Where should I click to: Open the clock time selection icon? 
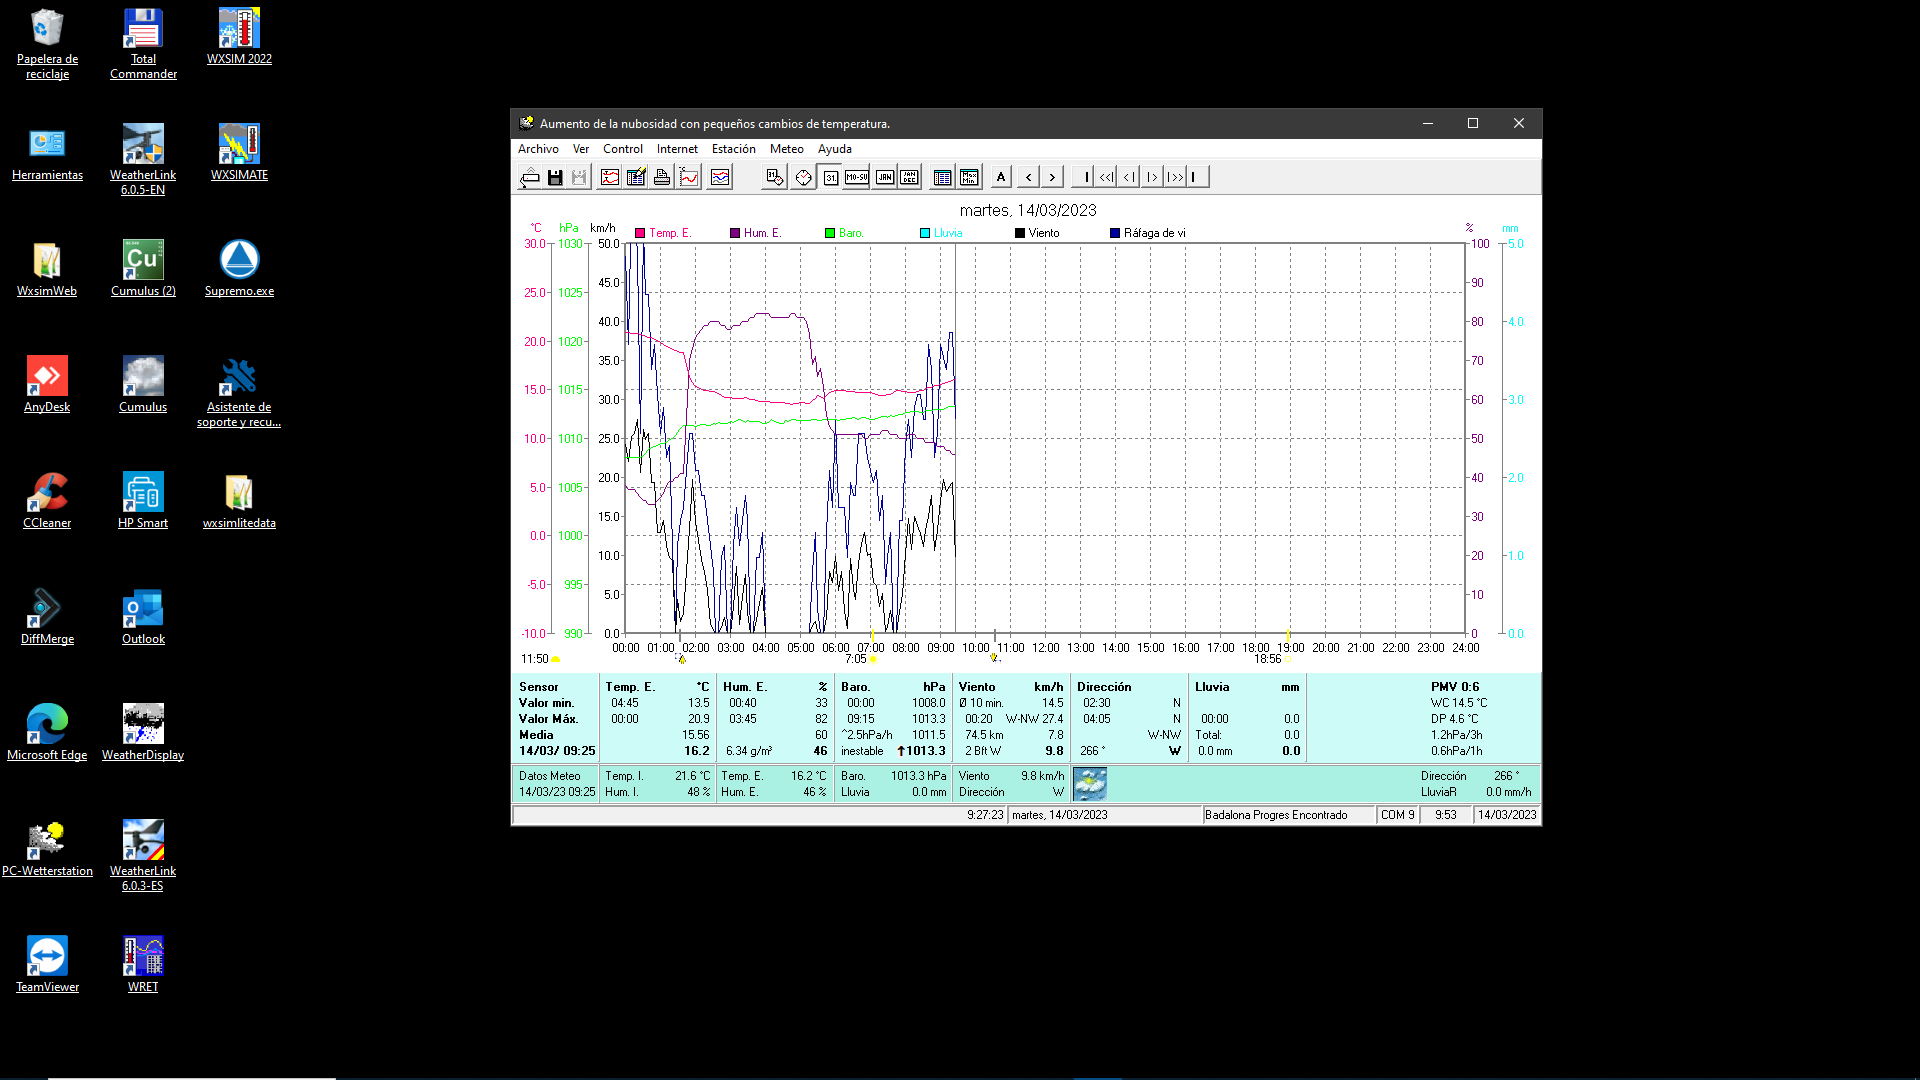pyautogui.click(x=803, y=177)
